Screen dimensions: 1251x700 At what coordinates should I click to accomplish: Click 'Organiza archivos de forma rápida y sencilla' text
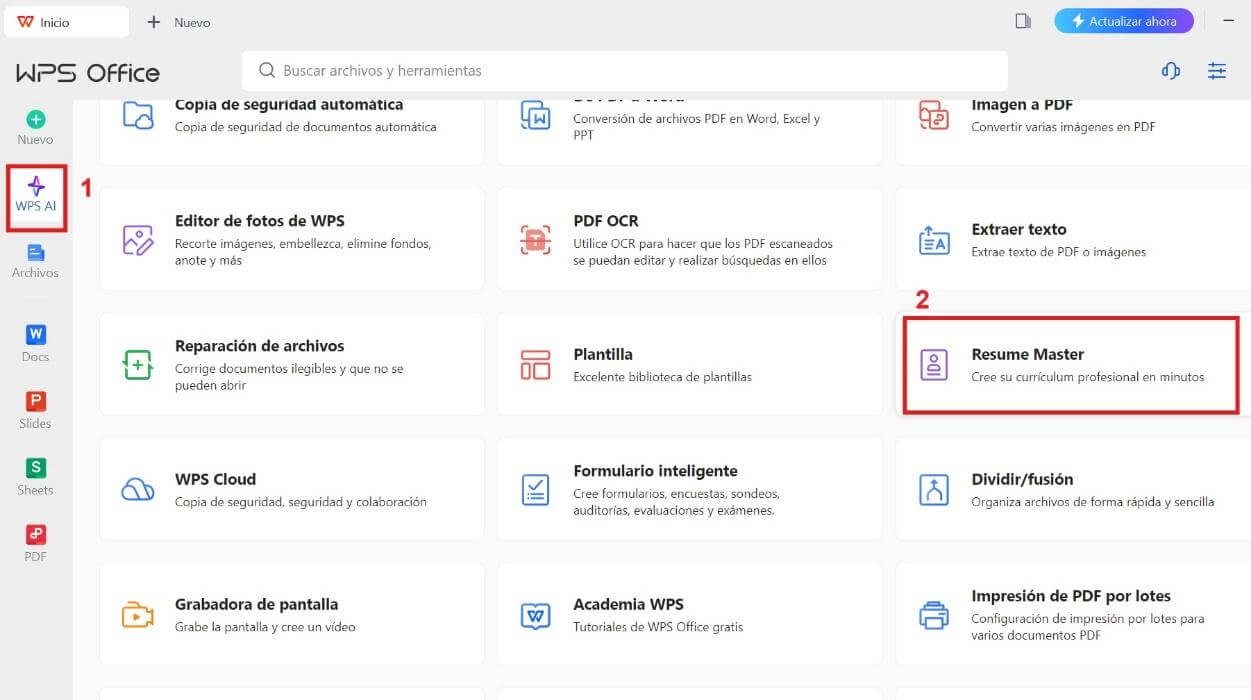[1093, 502]
